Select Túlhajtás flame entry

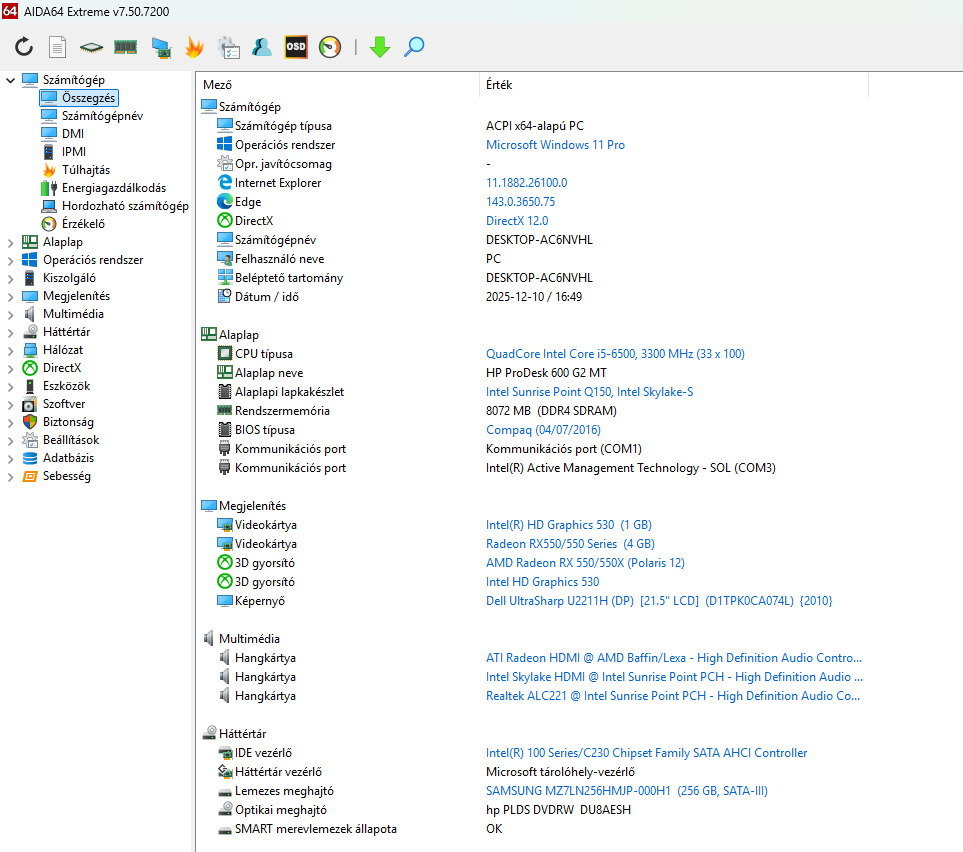85,170
